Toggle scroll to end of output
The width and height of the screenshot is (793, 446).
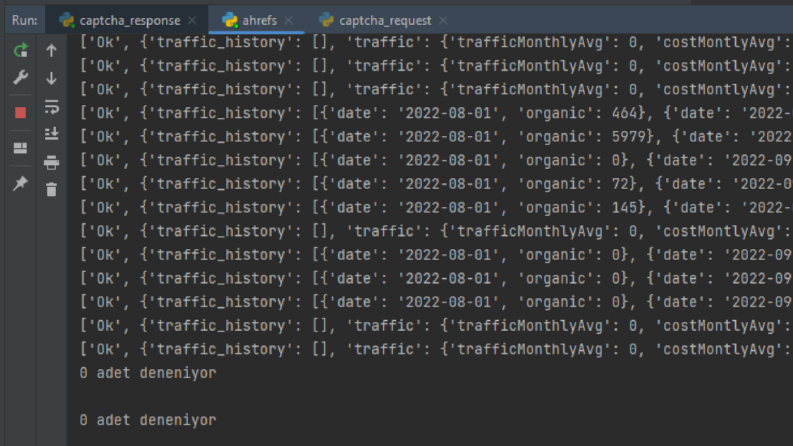(x=51, y=134)
